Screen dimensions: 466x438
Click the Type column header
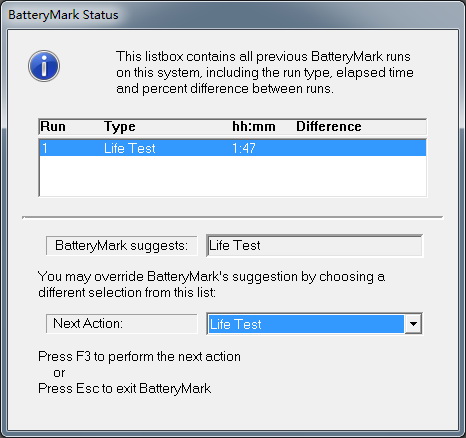(120, 127)
